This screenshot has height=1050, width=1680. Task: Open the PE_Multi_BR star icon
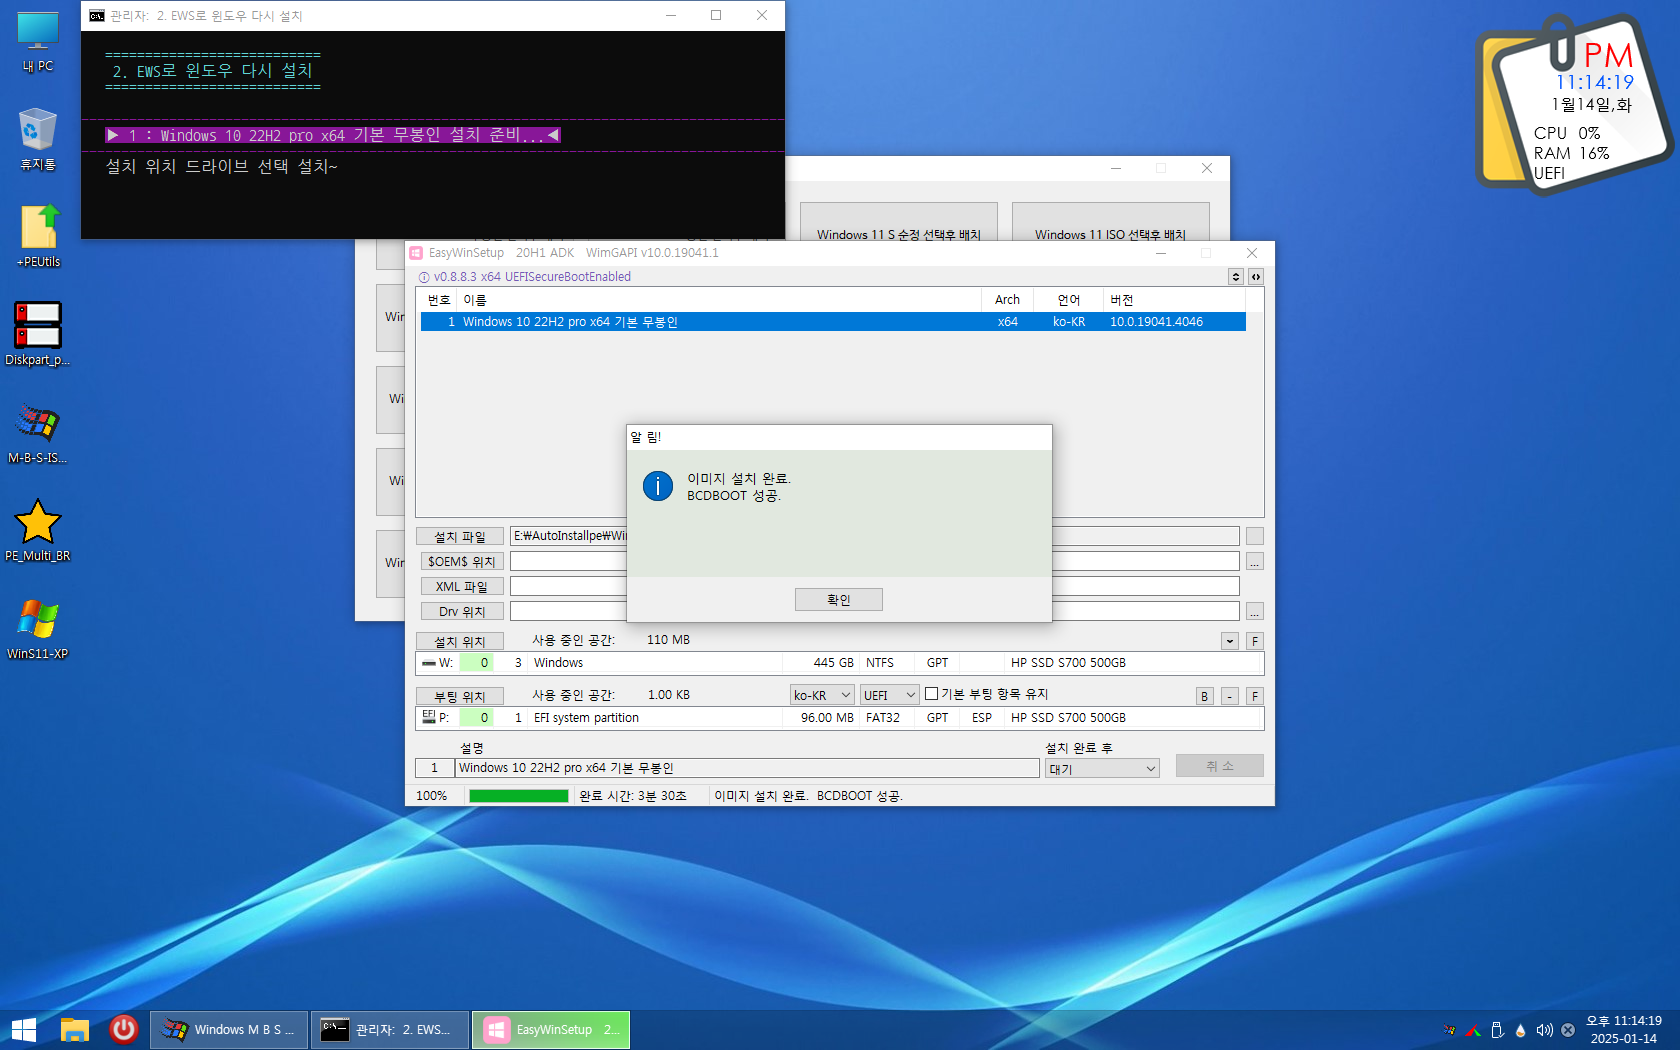click(x=38, y=531)
